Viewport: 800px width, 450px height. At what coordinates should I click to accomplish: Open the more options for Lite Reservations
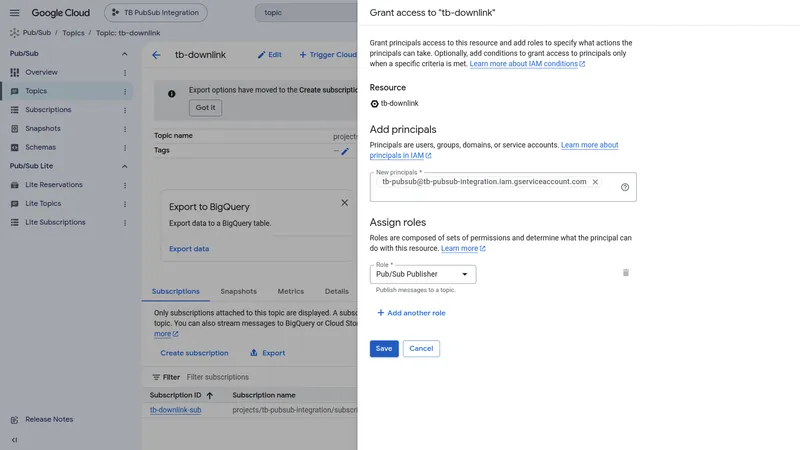[x=125, y=185]
